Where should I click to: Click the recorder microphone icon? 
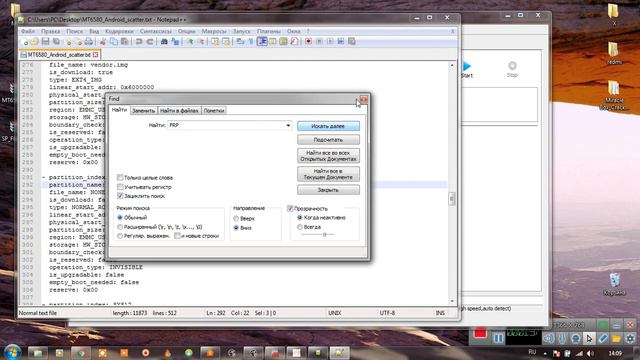[562, 338]
